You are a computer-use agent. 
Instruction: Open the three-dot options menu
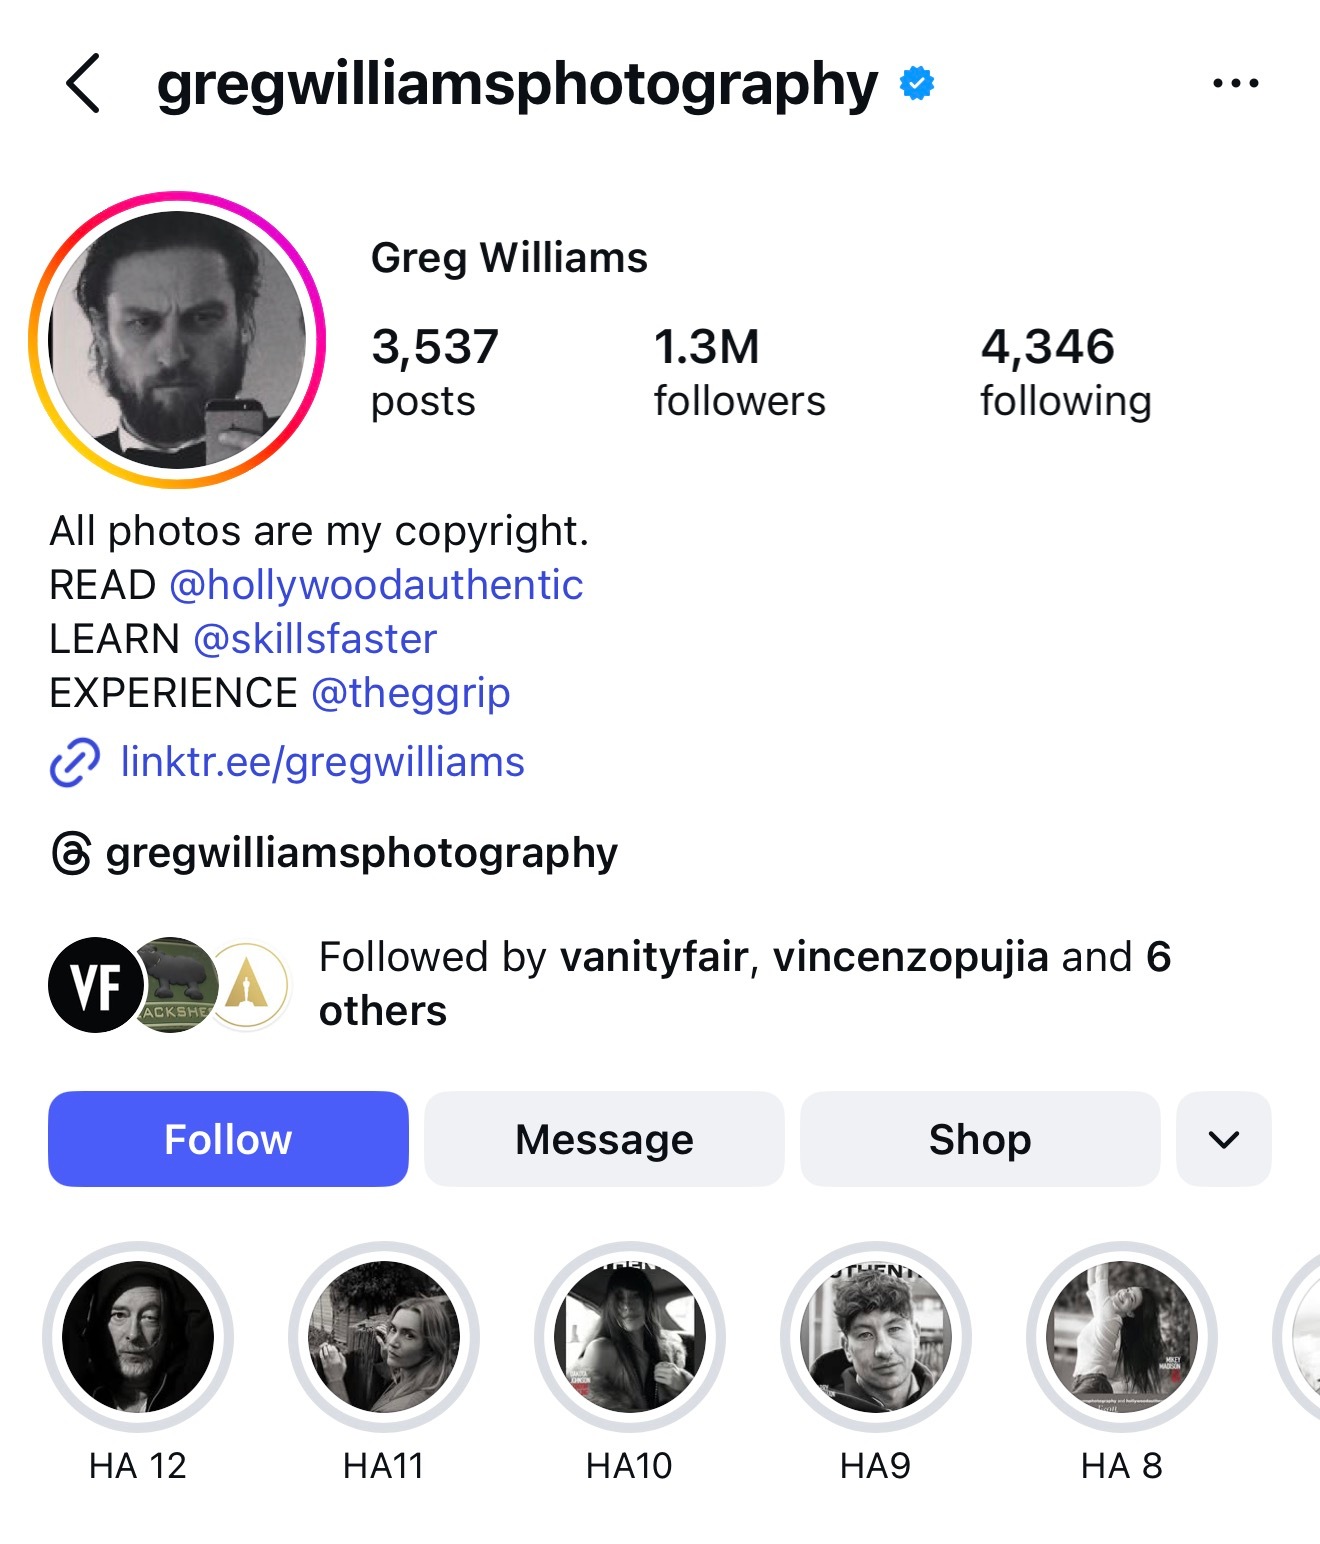point(1235,84)
